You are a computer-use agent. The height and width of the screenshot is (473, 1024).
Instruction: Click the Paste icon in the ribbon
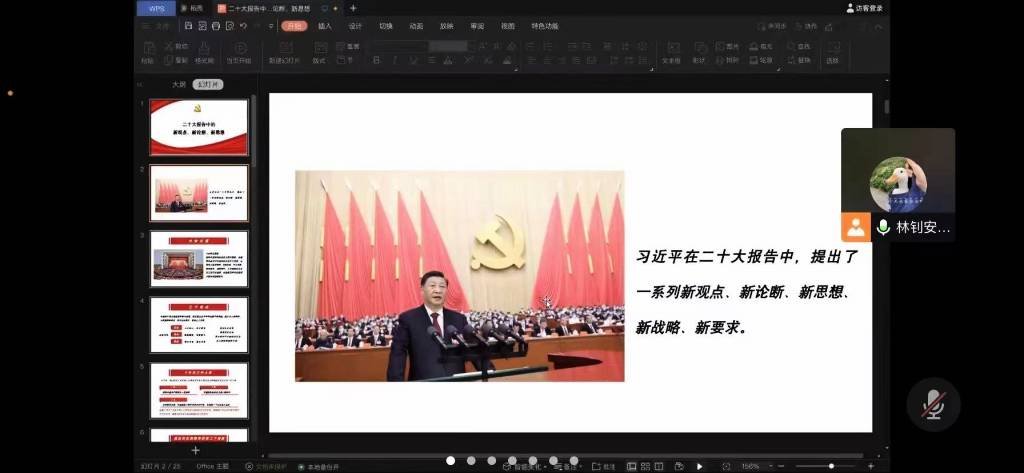[x=147, y=51]
